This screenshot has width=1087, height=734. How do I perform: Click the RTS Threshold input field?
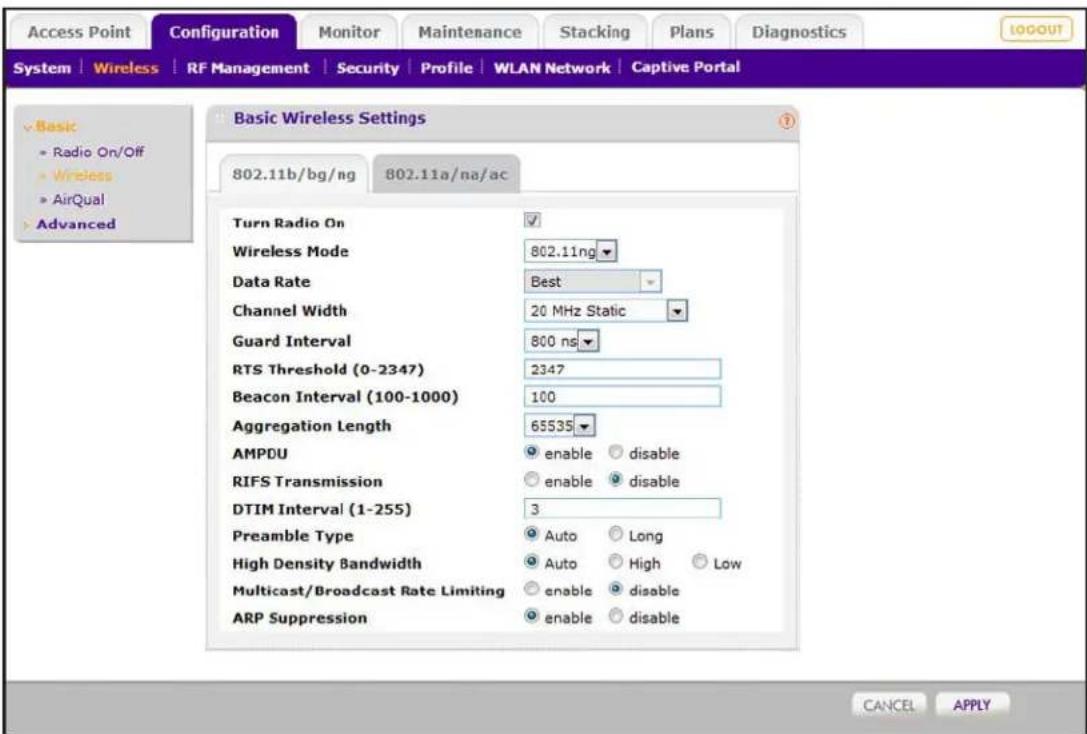pyautogui.click(x=623, y=369)
